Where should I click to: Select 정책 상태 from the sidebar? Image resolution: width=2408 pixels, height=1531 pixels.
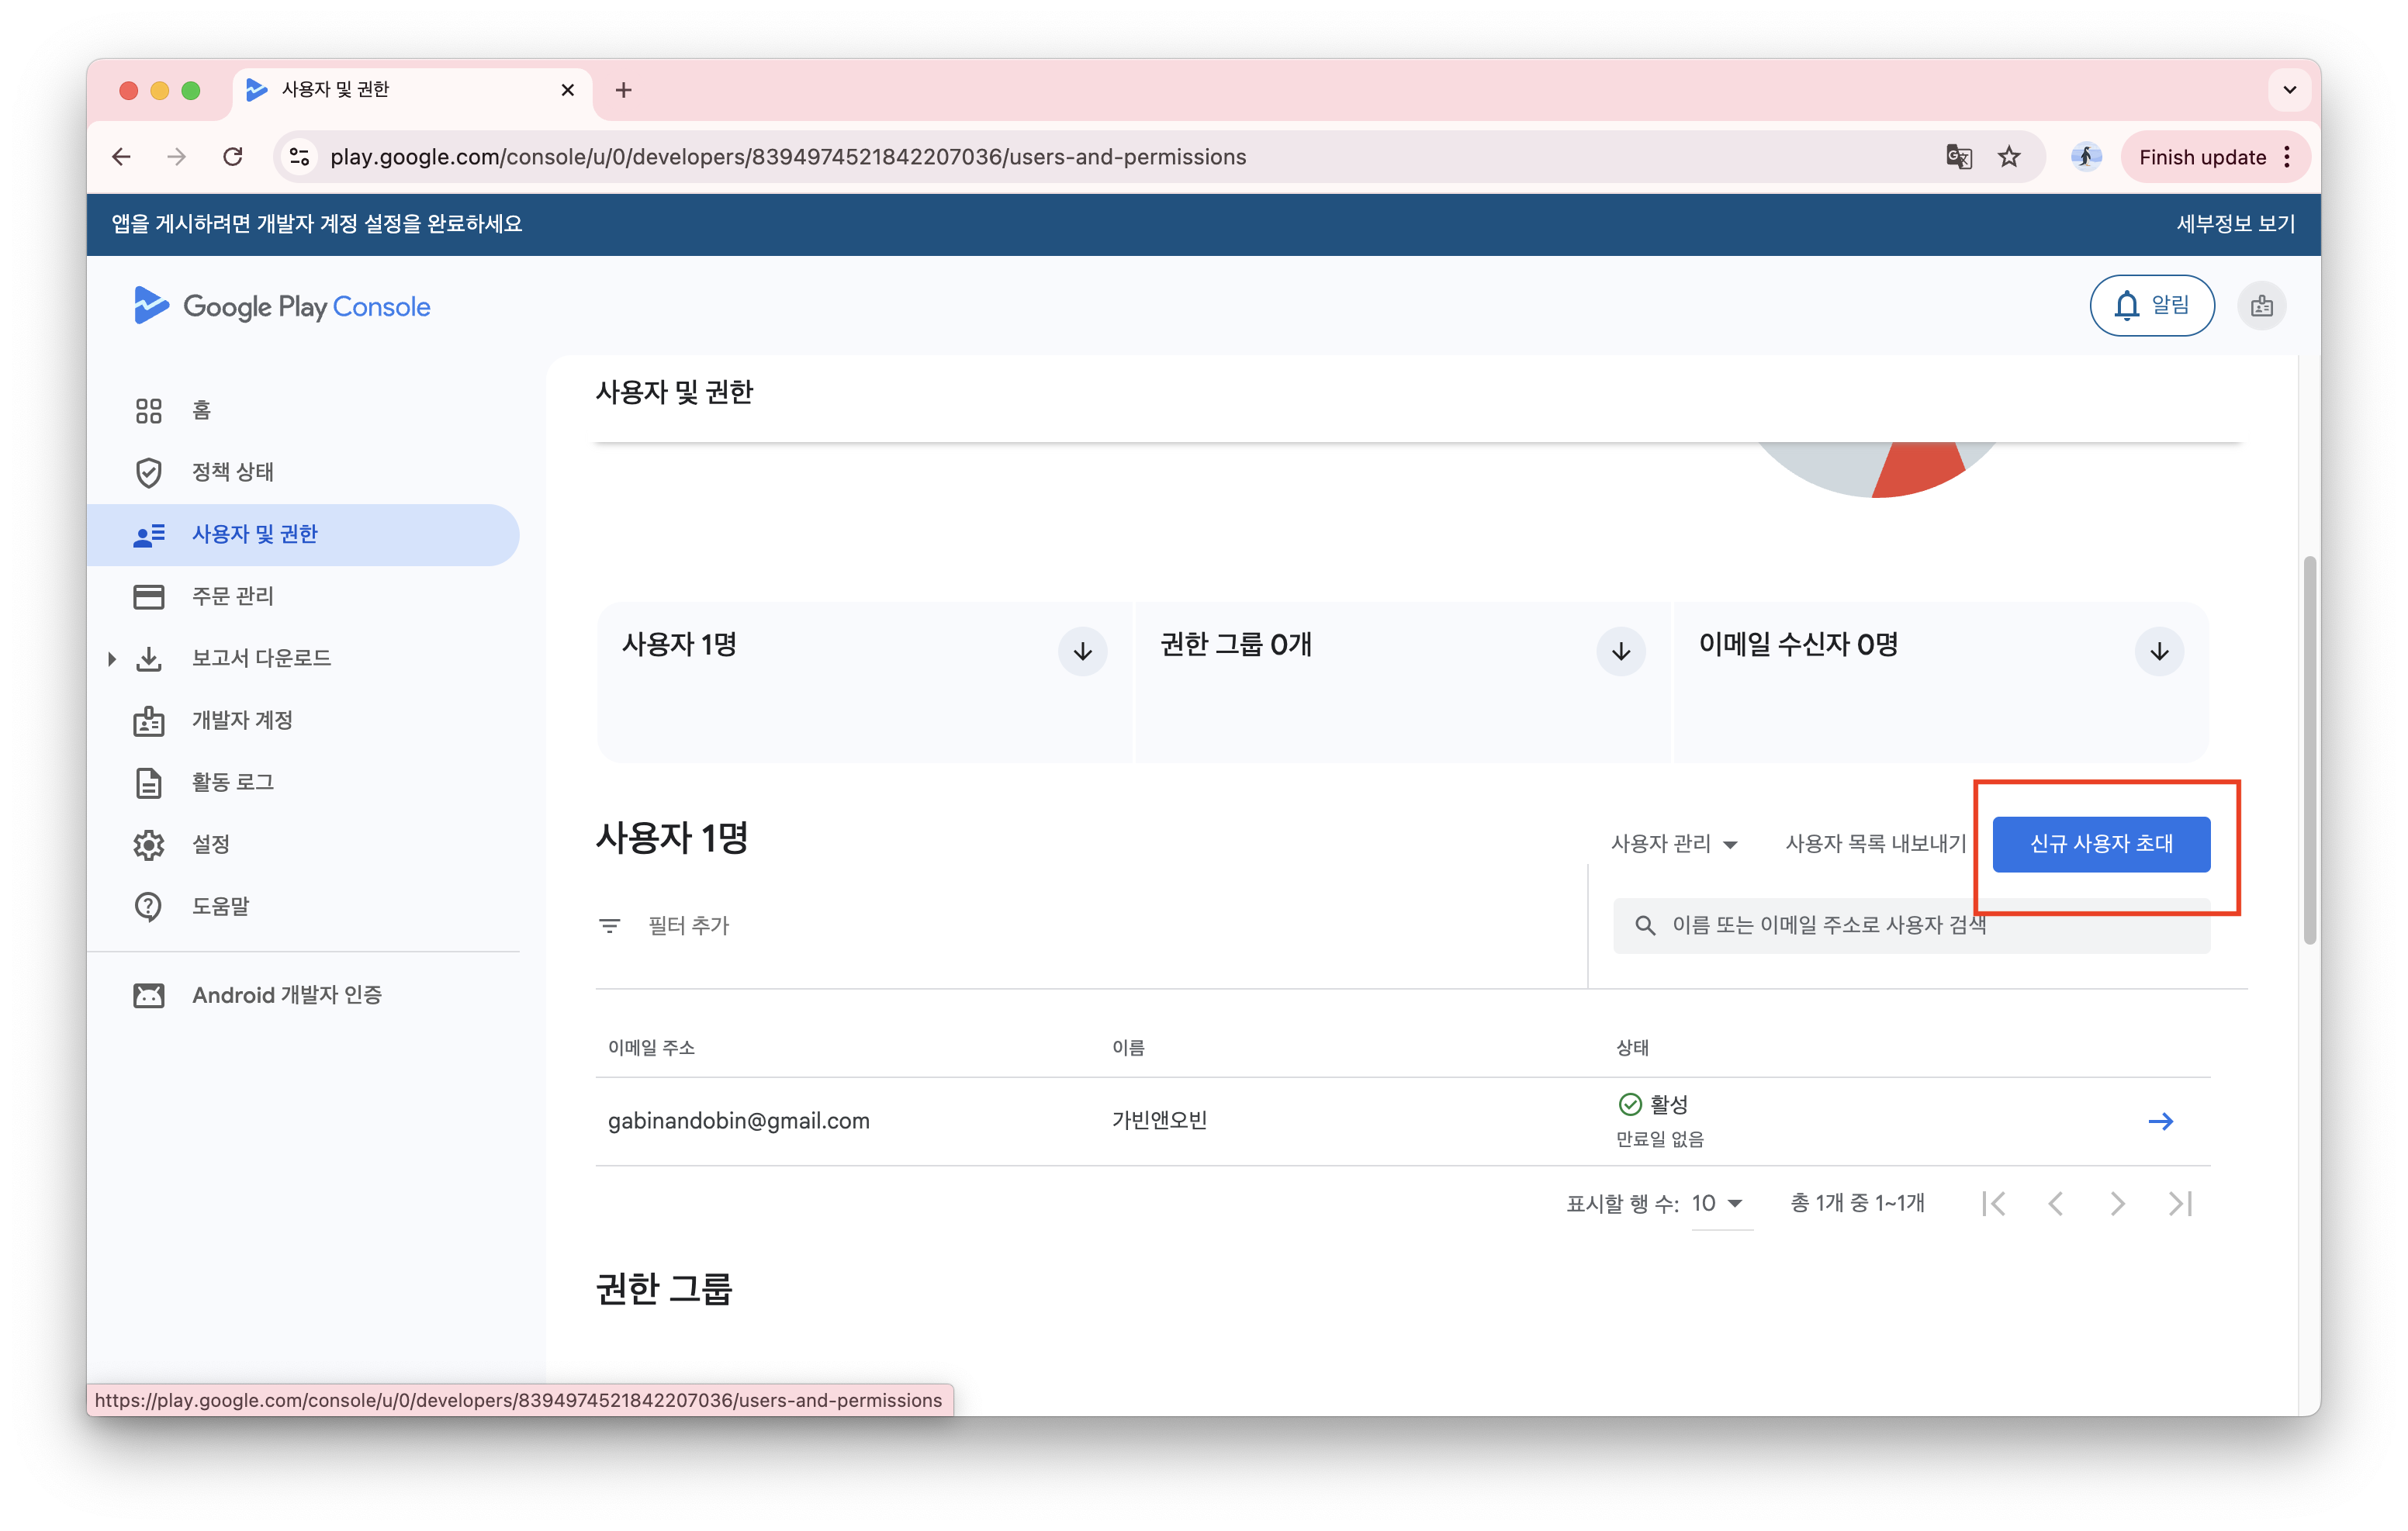[232, 471]
